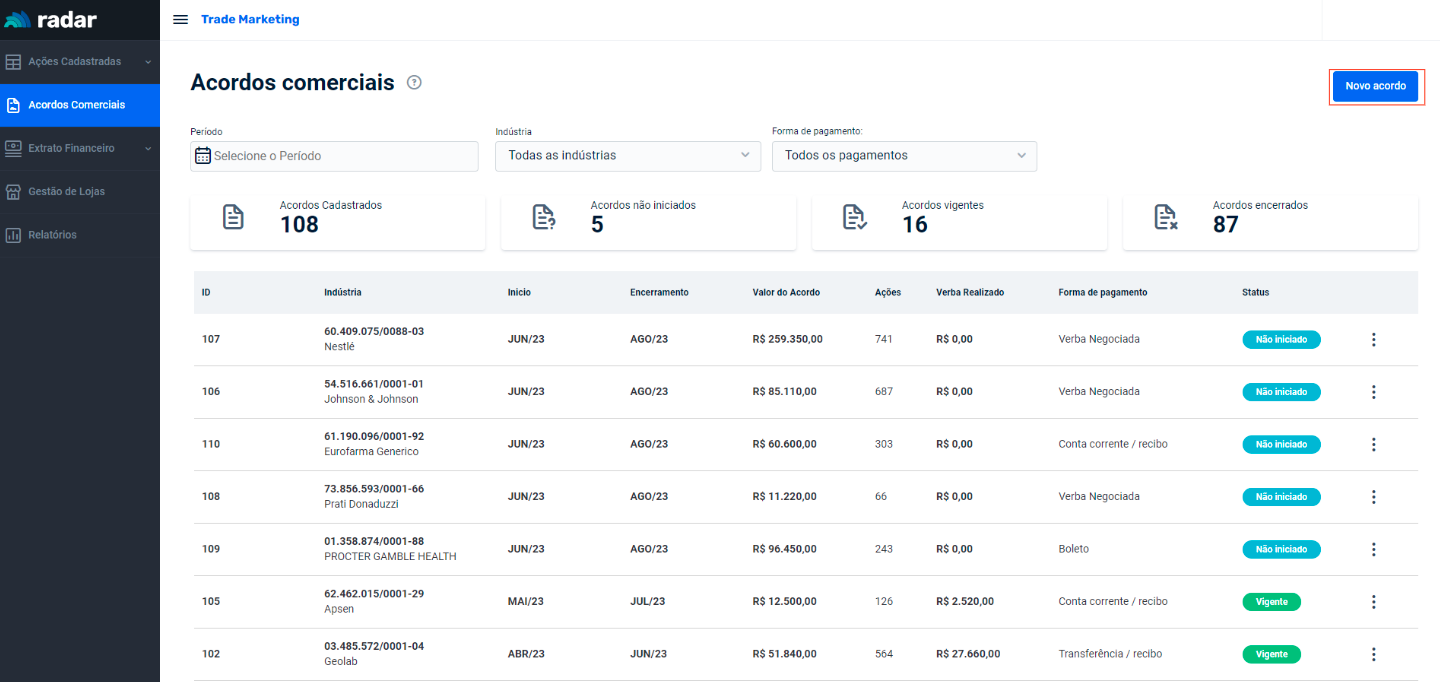Viewport: 1440px width, 682px height.
Task: Open row options for Johnson & Johnson
Action: (x=1373, y=392)
